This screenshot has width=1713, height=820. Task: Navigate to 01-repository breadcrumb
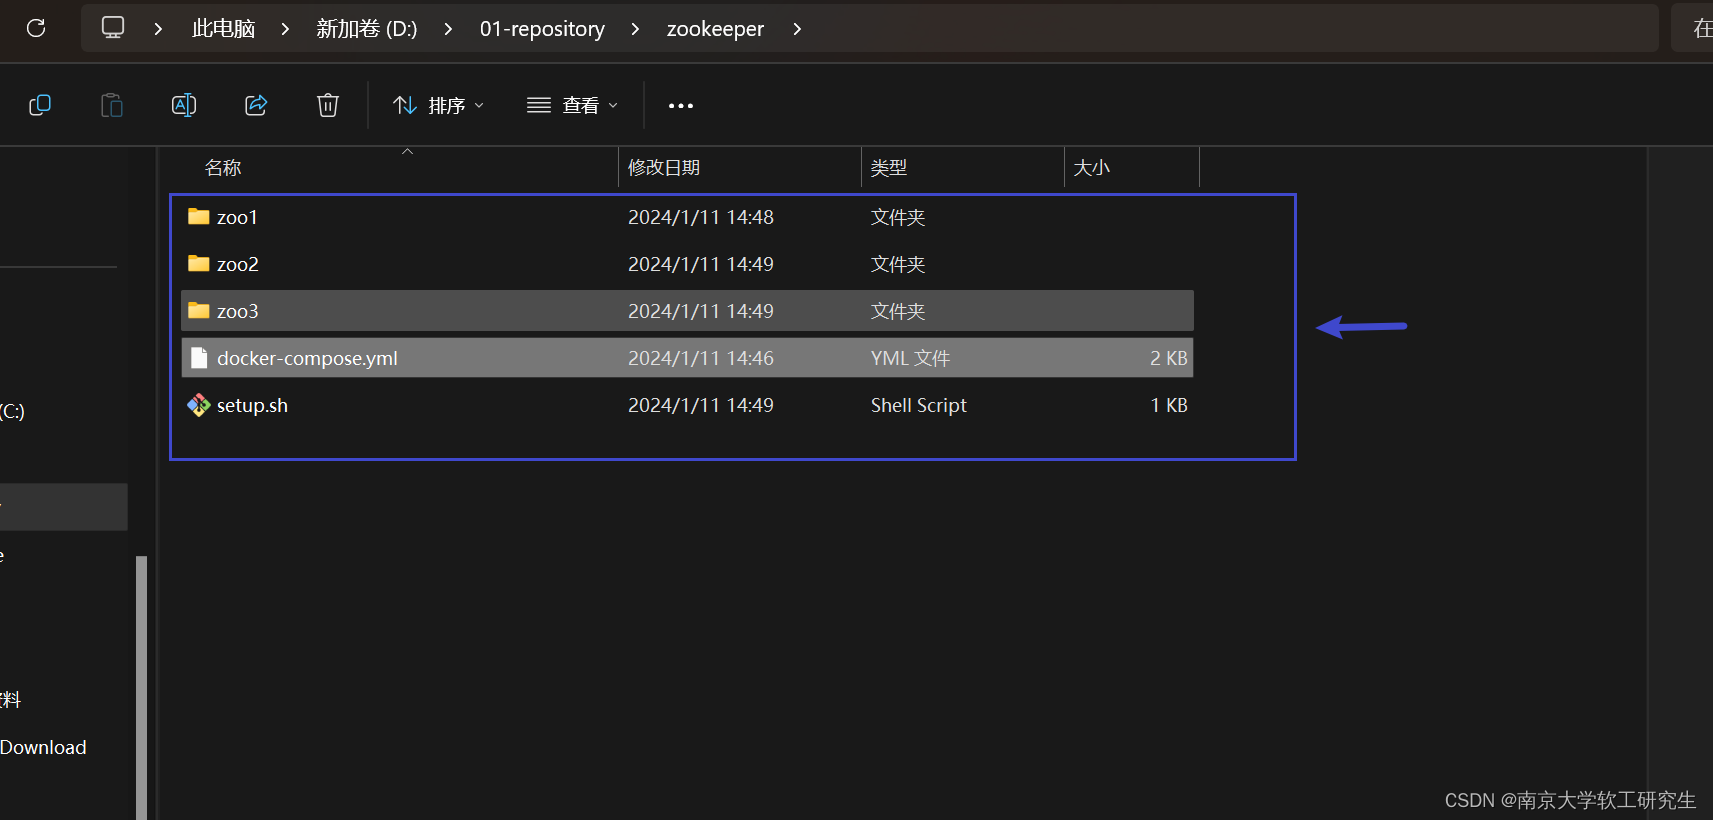coord(542,29)
